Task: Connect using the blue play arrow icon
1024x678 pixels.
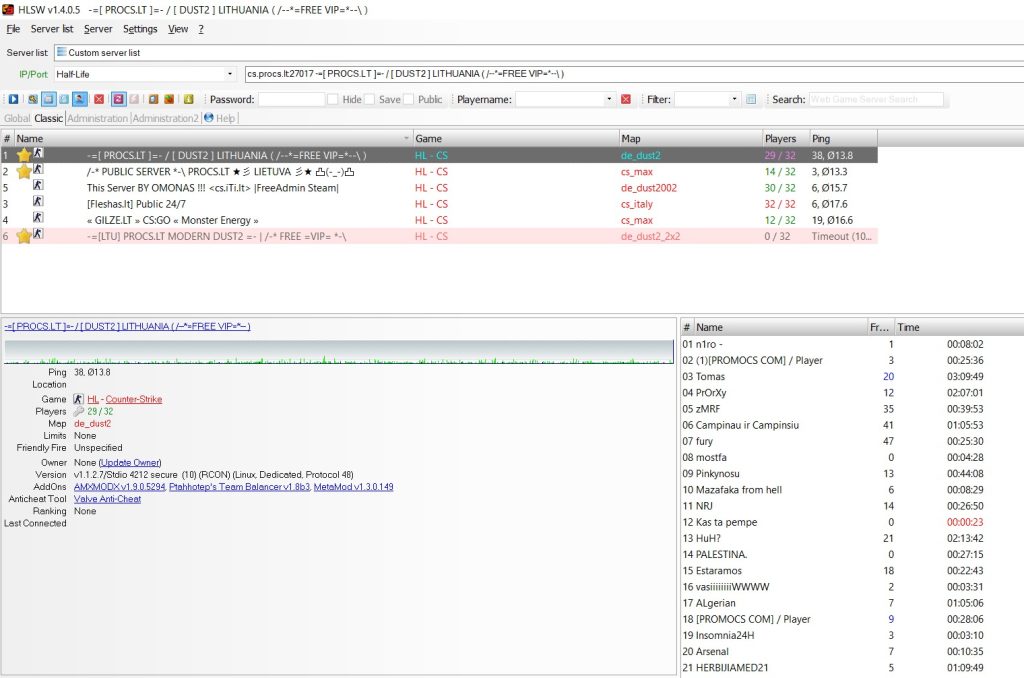Action: tap(14, 99)
